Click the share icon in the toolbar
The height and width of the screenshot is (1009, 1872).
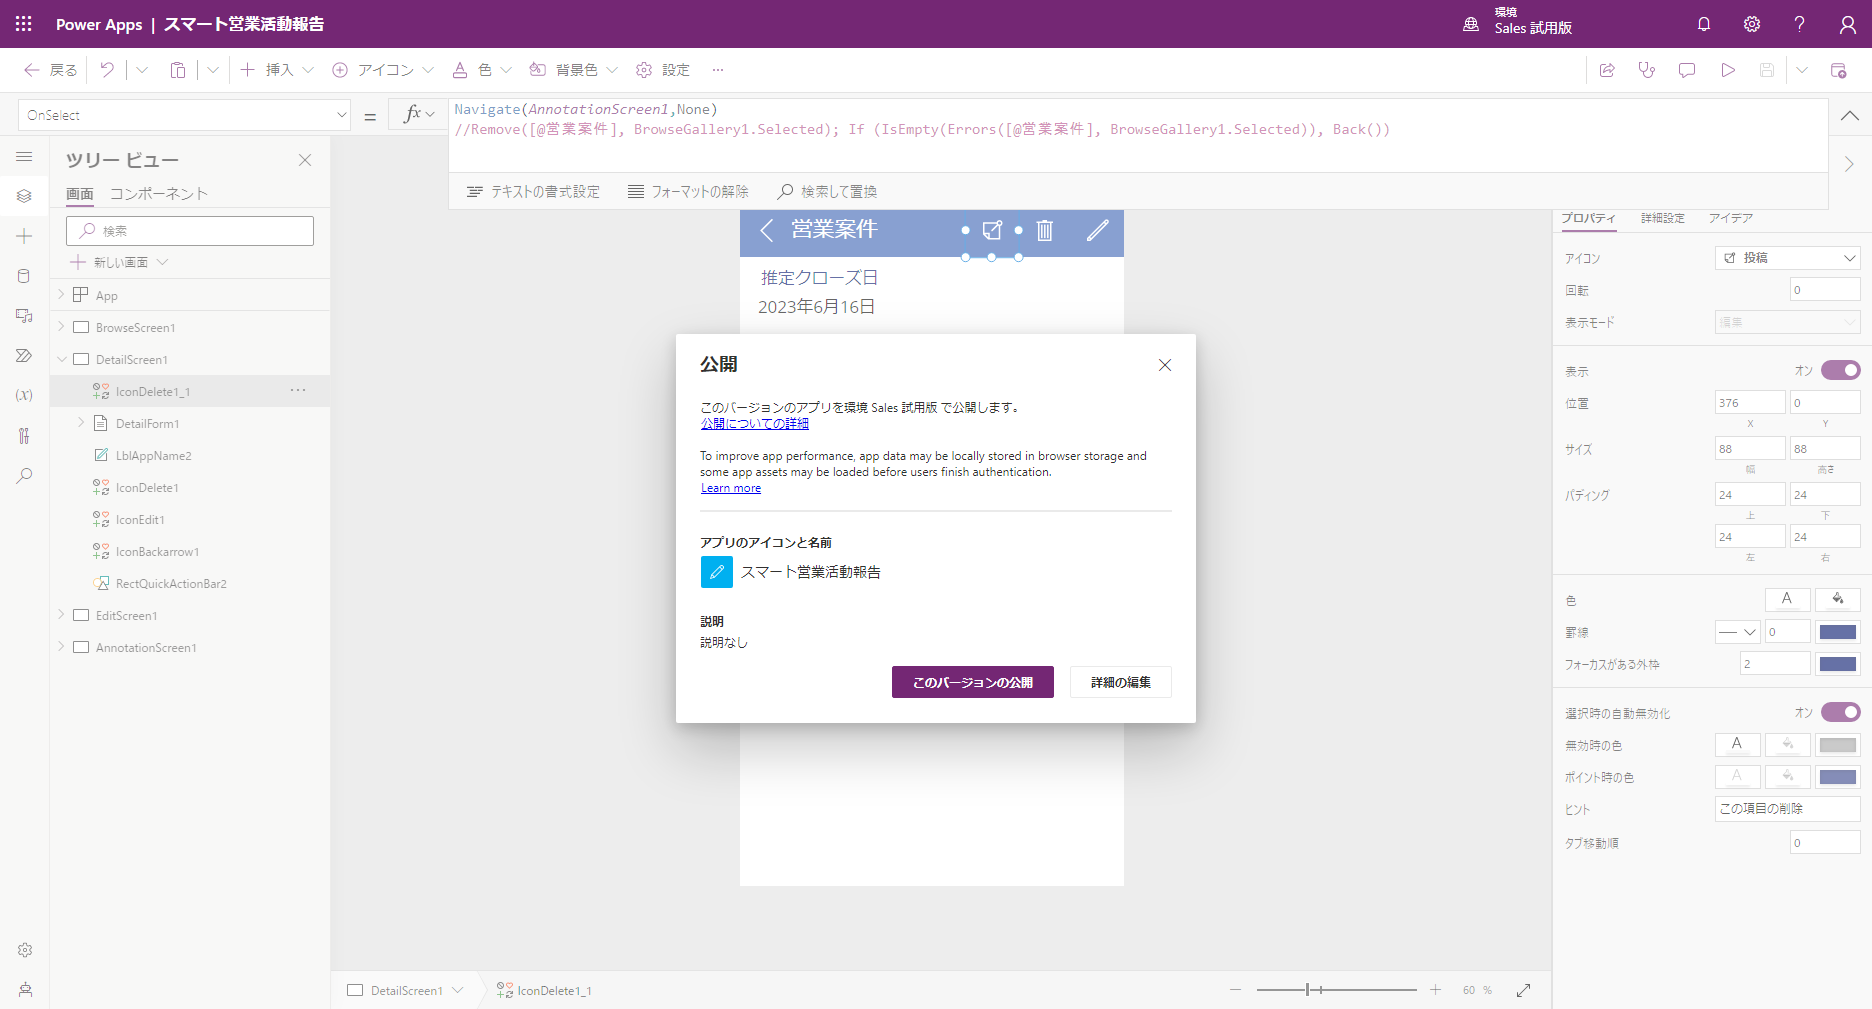pyautogui.click(x=1607, y=70)
